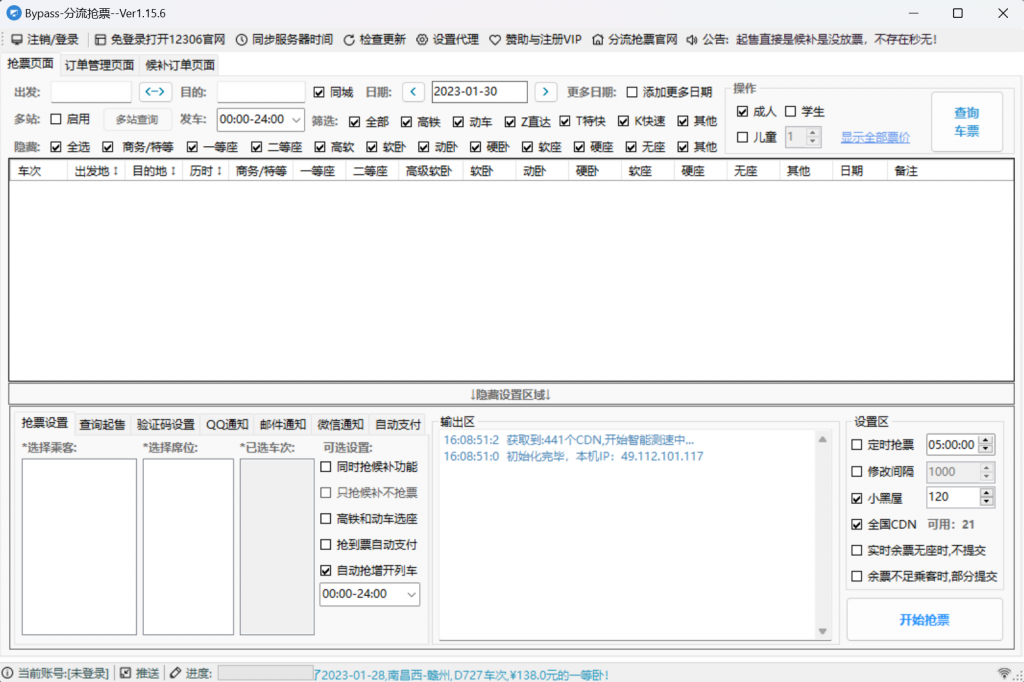Collapse settings via 隐藏设置区域 bar
The height and width of the screenshot is (682, 1024).
[511, 395]
